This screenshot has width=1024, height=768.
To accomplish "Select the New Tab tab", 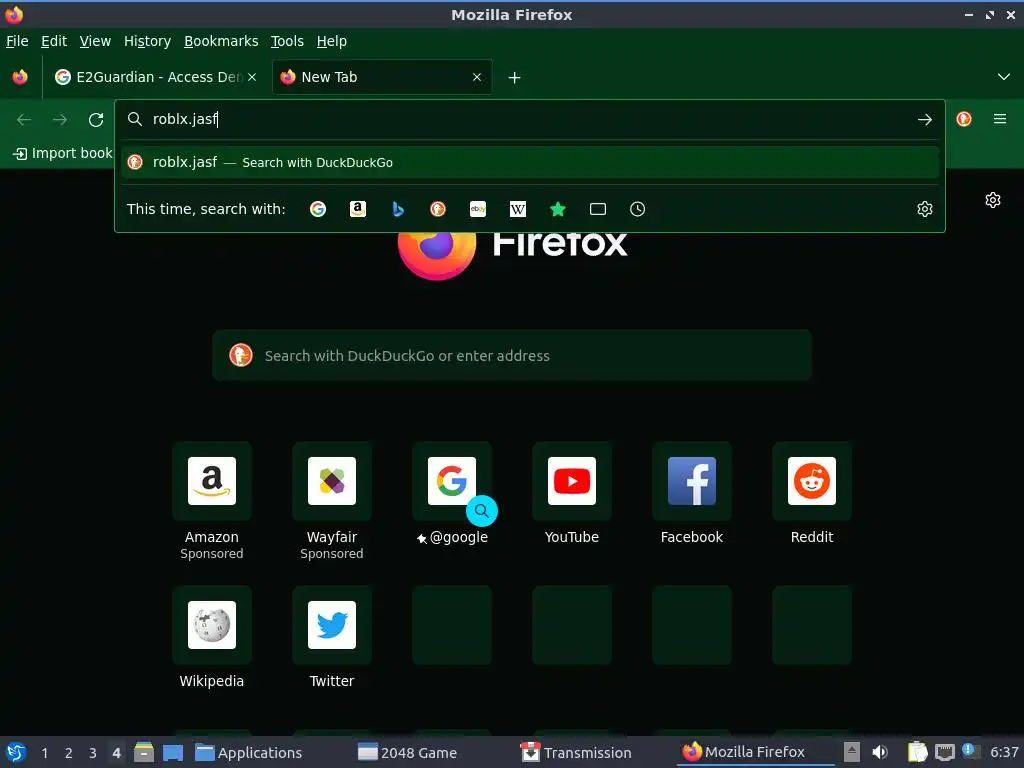I will pyautogui.click(x=381, y=77).
